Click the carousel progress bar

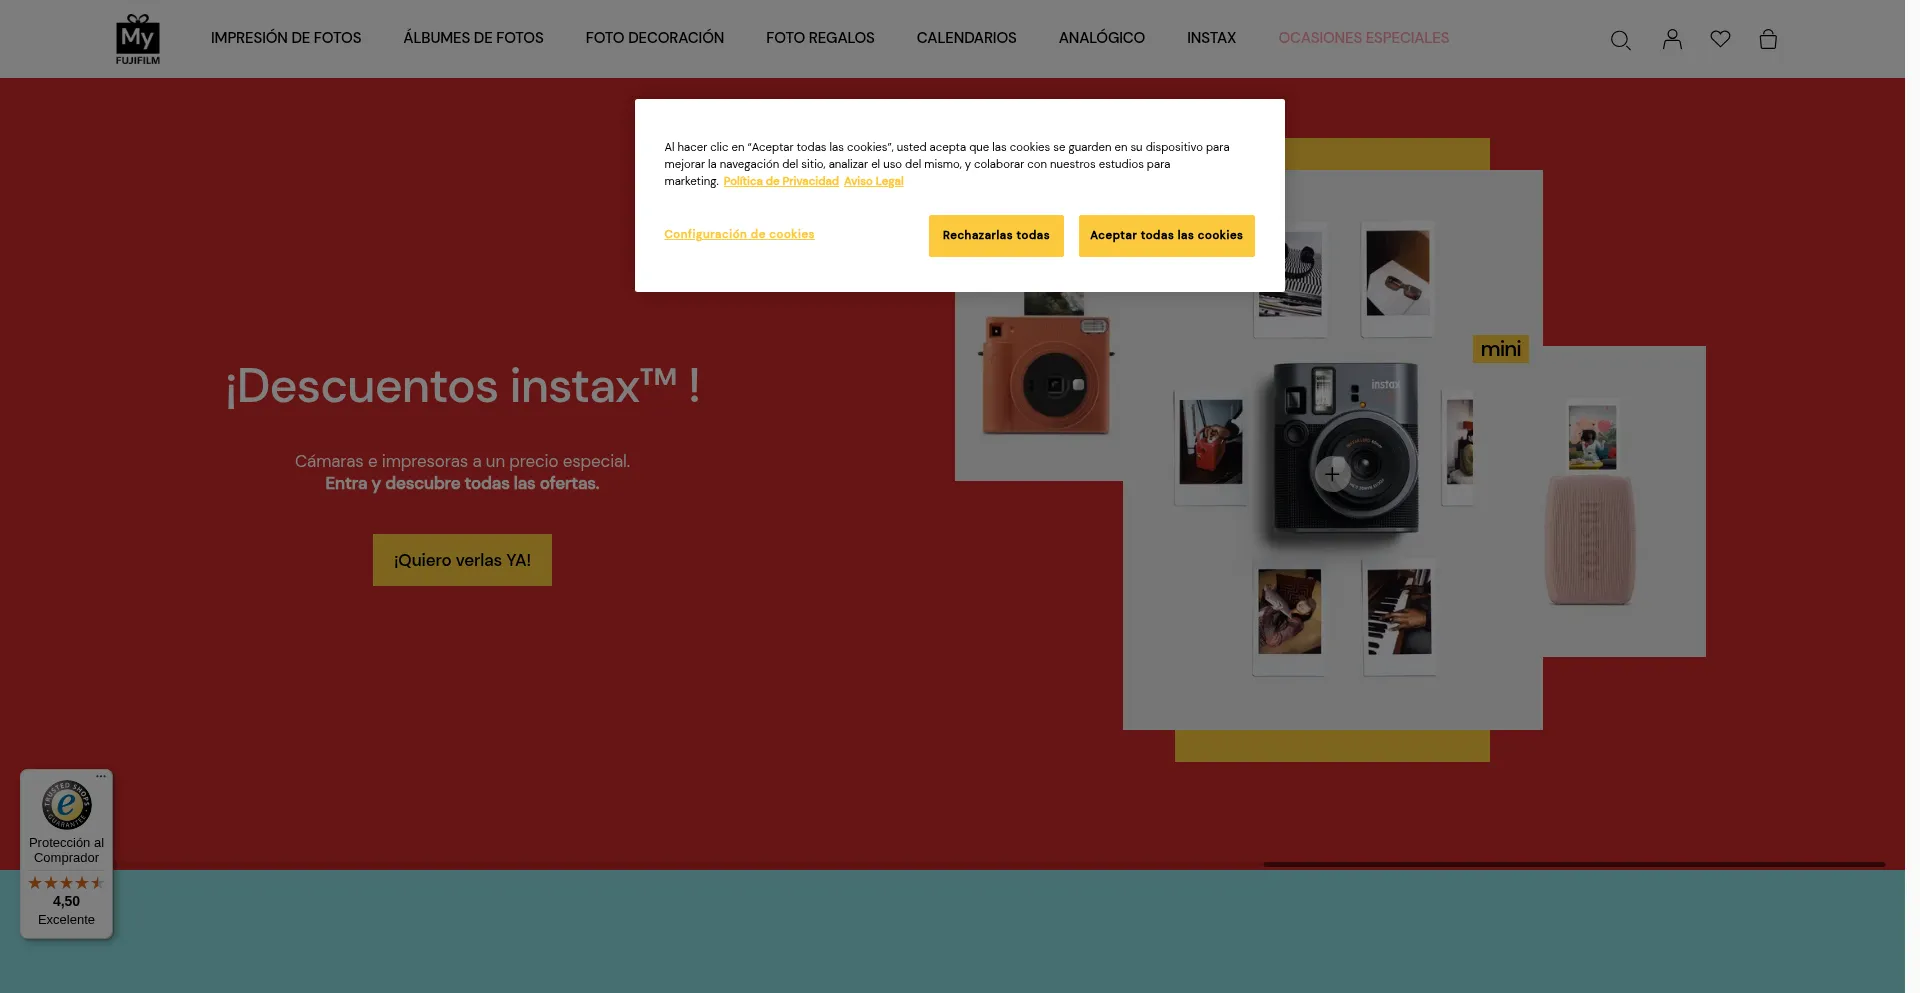coord(1574,864)
